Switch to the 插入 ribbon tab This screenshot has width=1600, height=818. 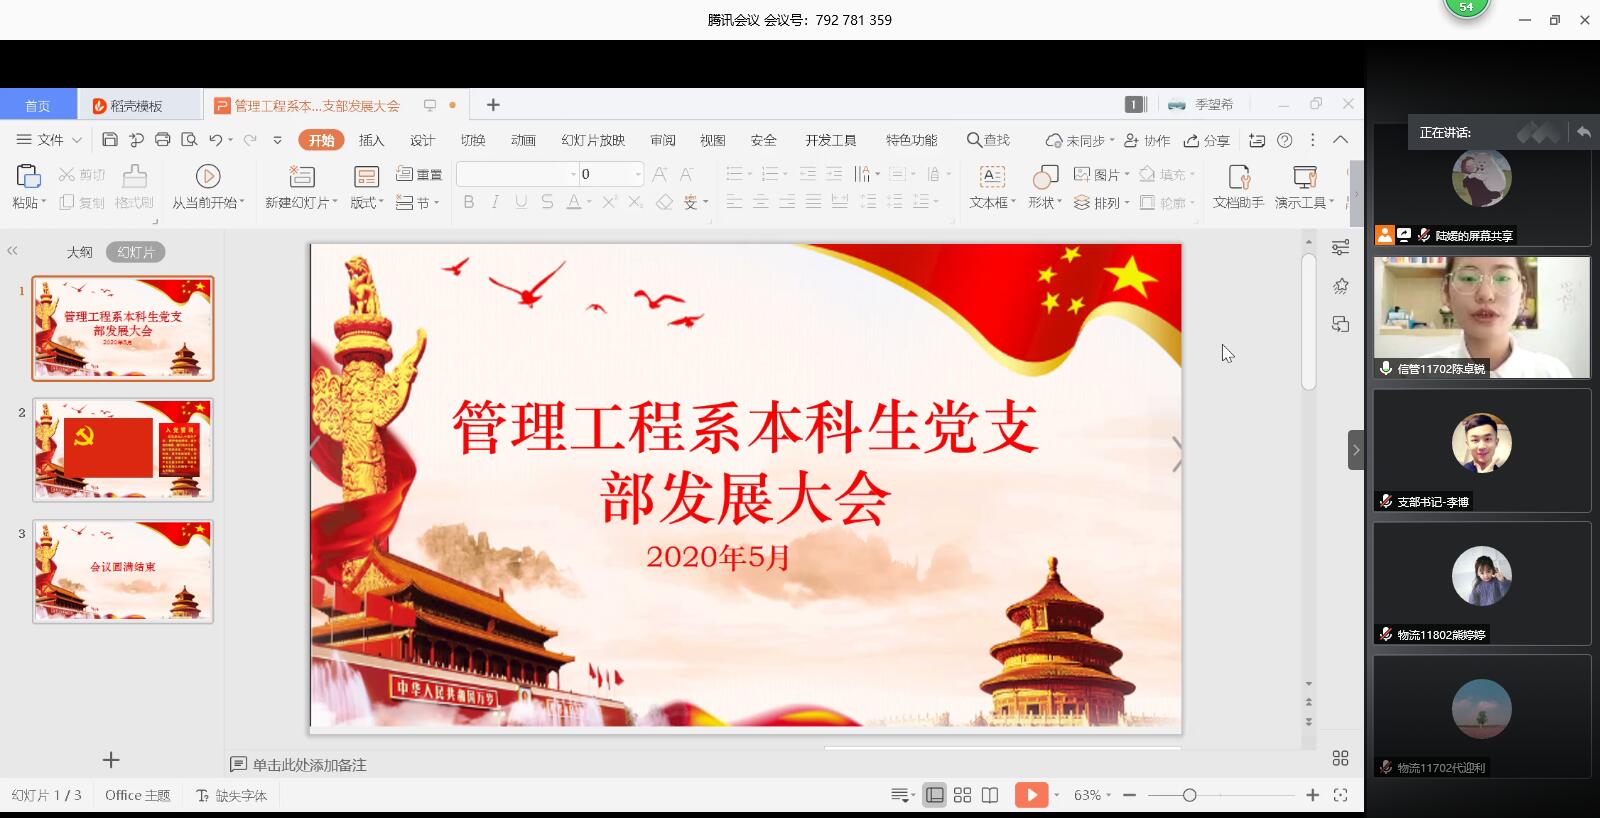(x=371, y=140)
